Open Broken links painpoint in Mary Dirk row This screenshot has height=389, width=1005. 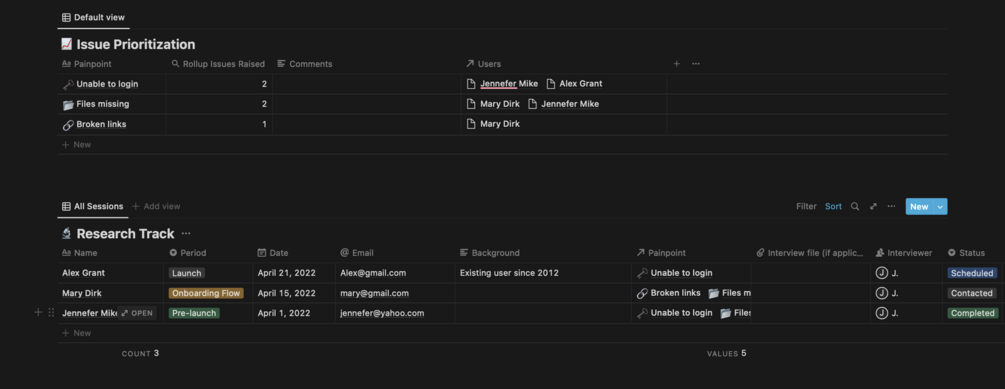[x=669, y=294]
